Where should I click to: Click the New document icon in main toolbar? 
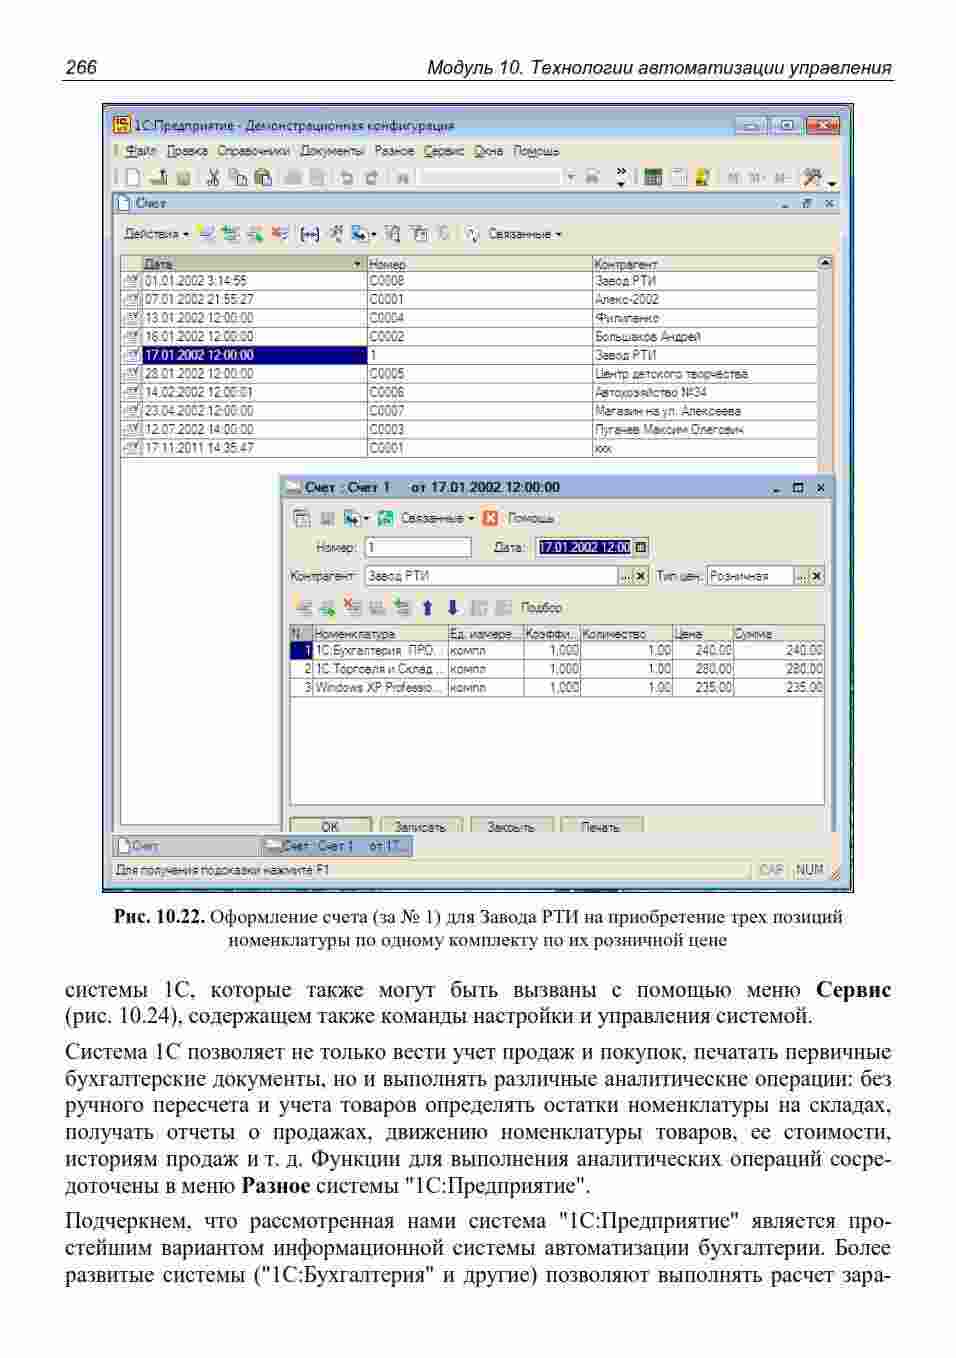pos(132,178)
